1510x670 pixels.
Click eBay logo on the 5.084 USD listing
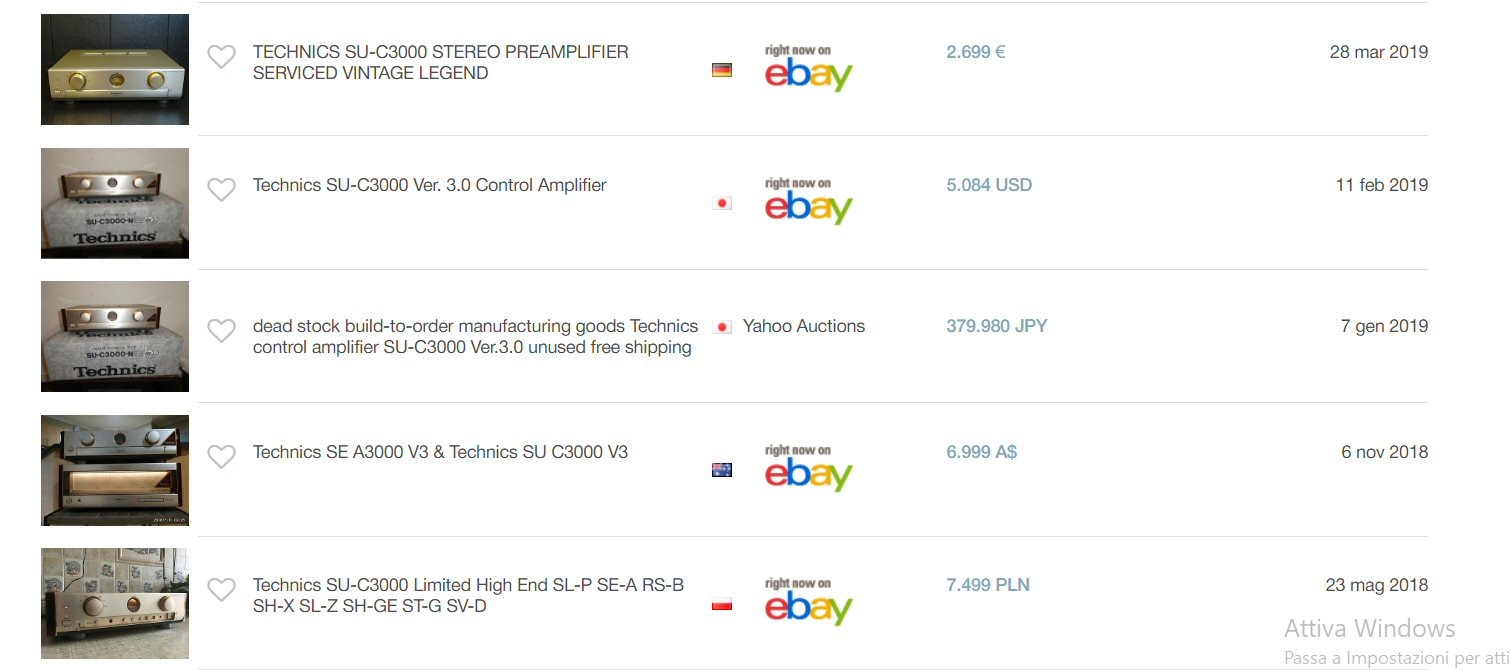click(x=808, y=202)
